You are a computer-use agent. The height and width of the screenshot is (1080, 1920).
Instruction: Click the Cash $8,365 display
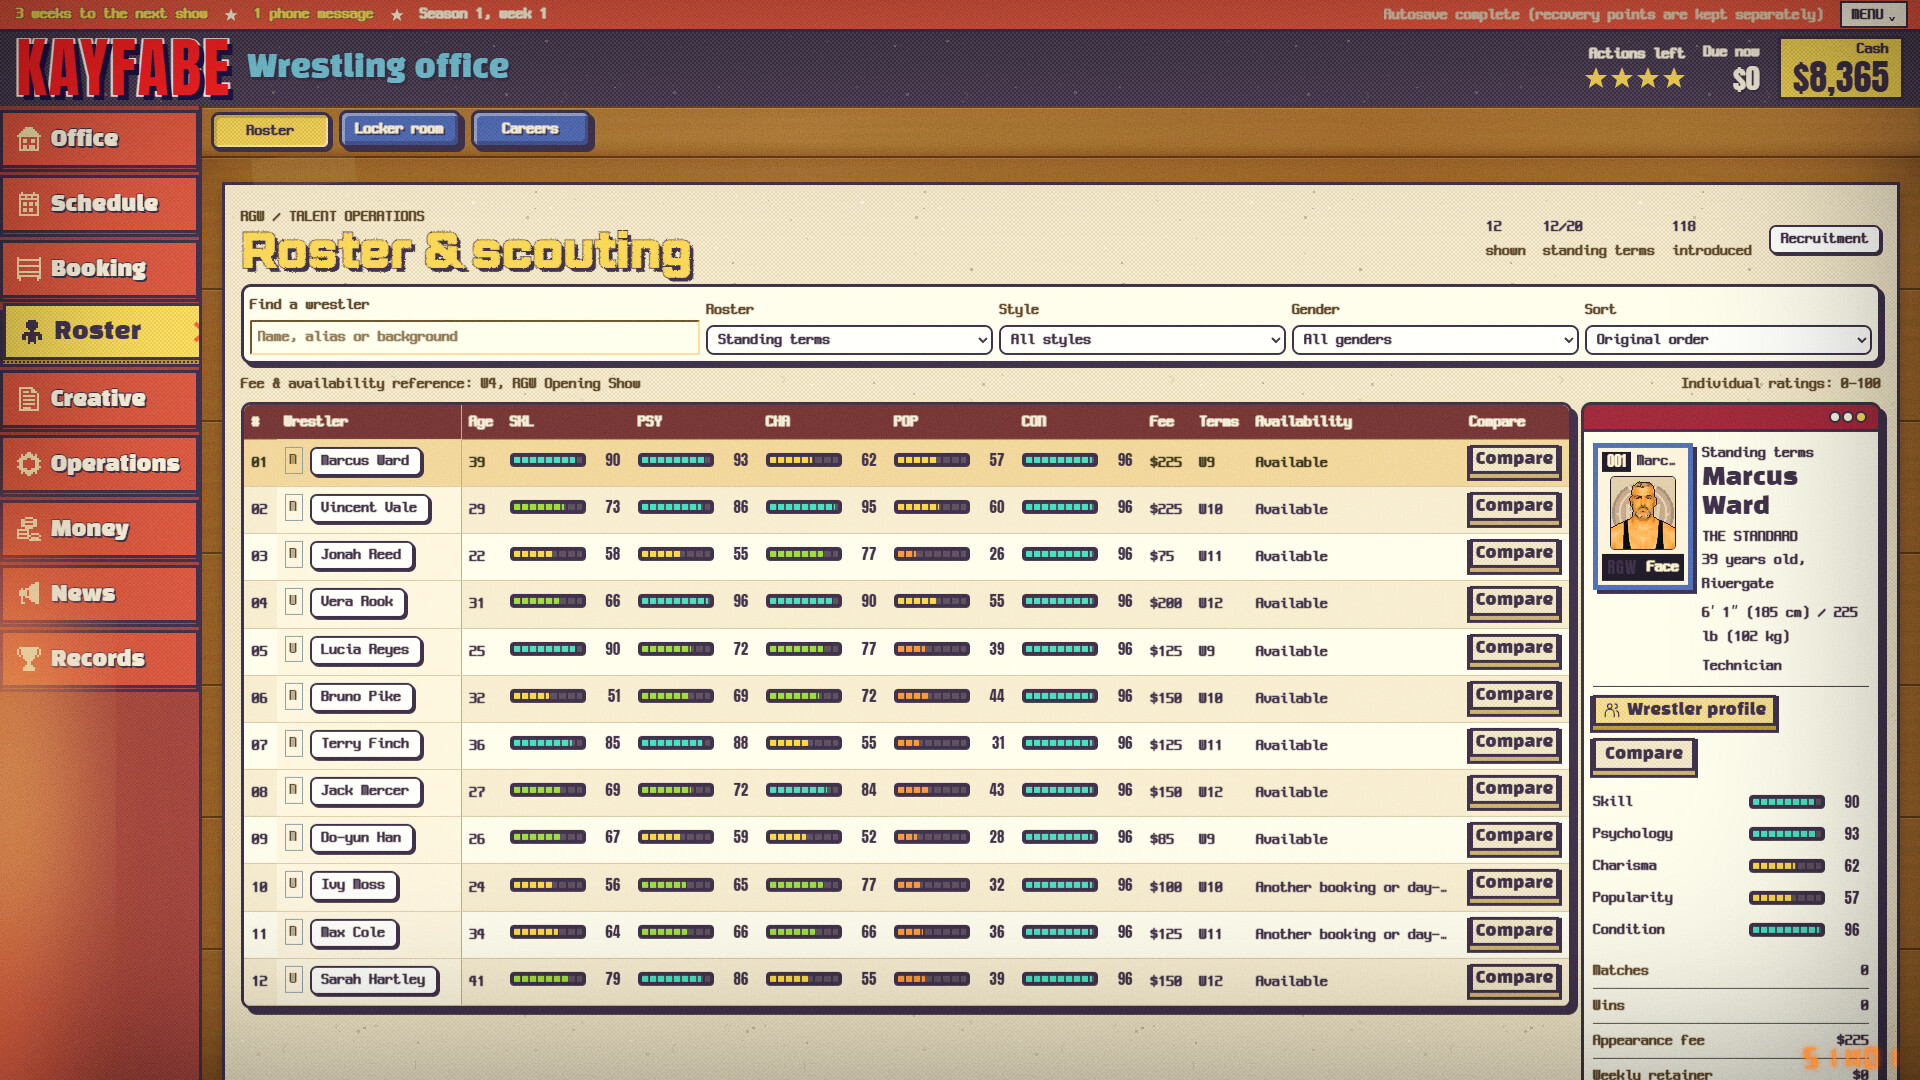click(1840, 69)
